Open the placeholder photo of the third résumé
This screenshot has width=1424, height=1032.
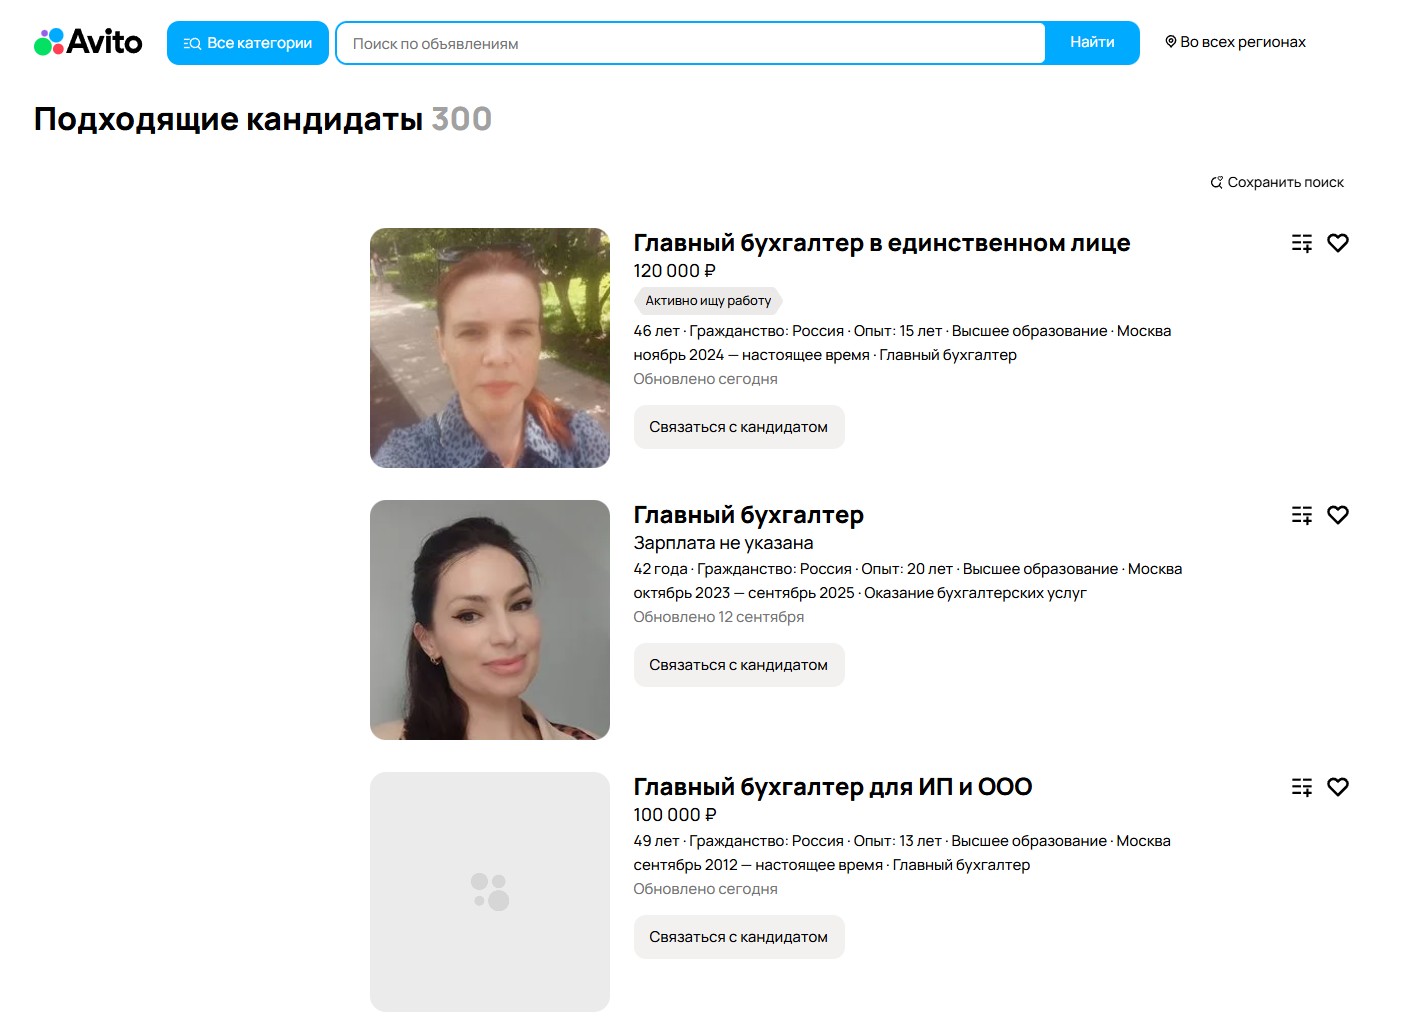490,892
